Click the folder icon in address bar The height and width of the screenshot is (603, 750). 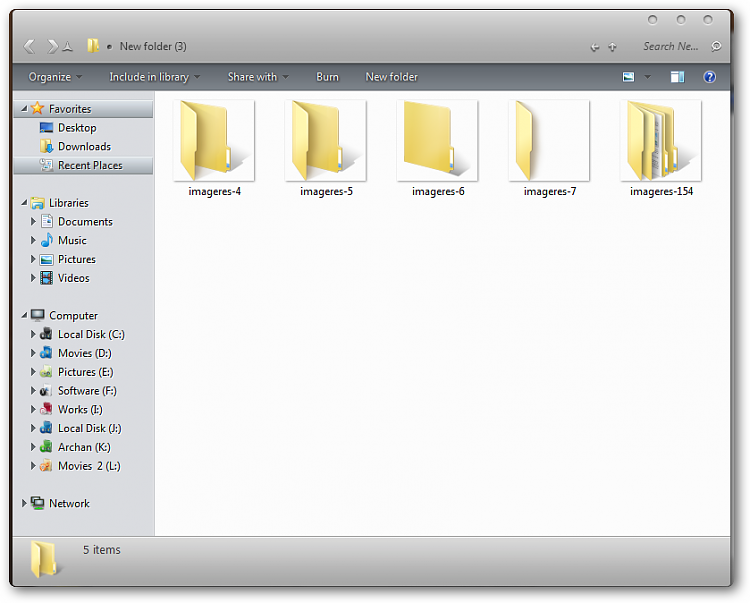(93, 46)
